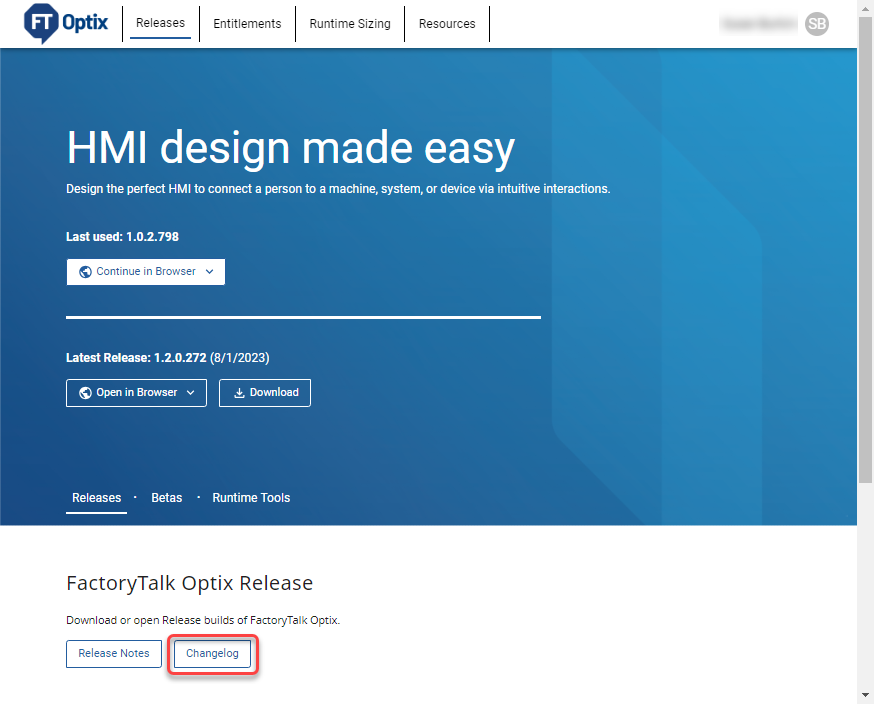Expand the Open in Browser dropdown chevron
Viewport: 874px width, 704px height.
[x=190, y=393]
